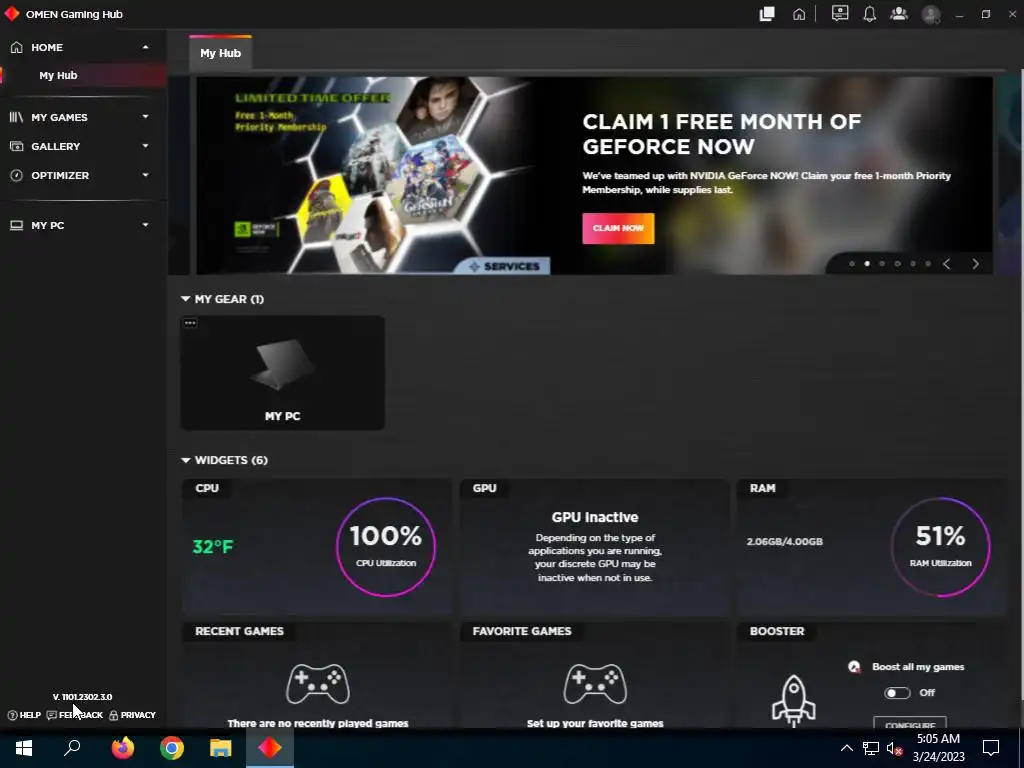The height and width of the screenshot is (768, 1024).
Task: Expand the MY PC sidebar arrow
Action: pyautogui.click(x=146, y=225)
